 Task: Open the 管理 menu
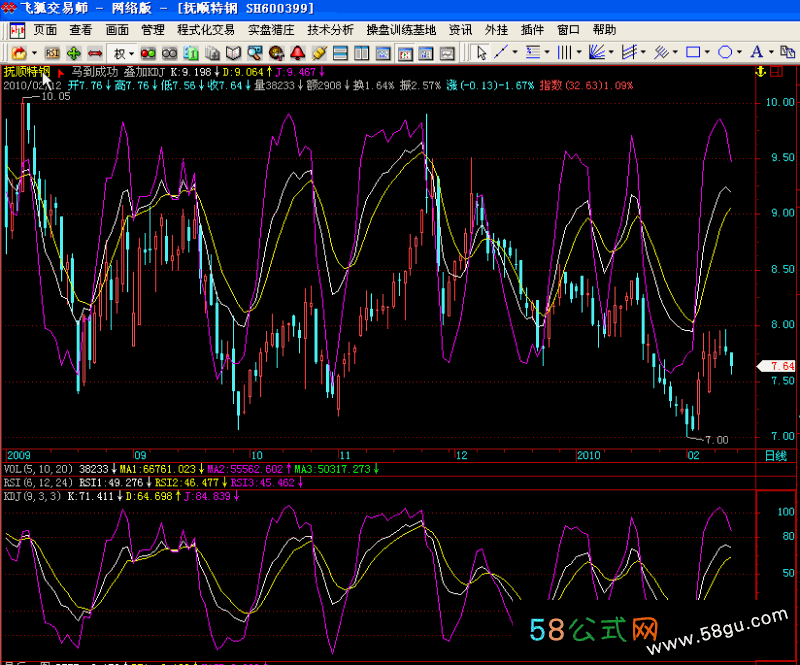coord(153,30)
